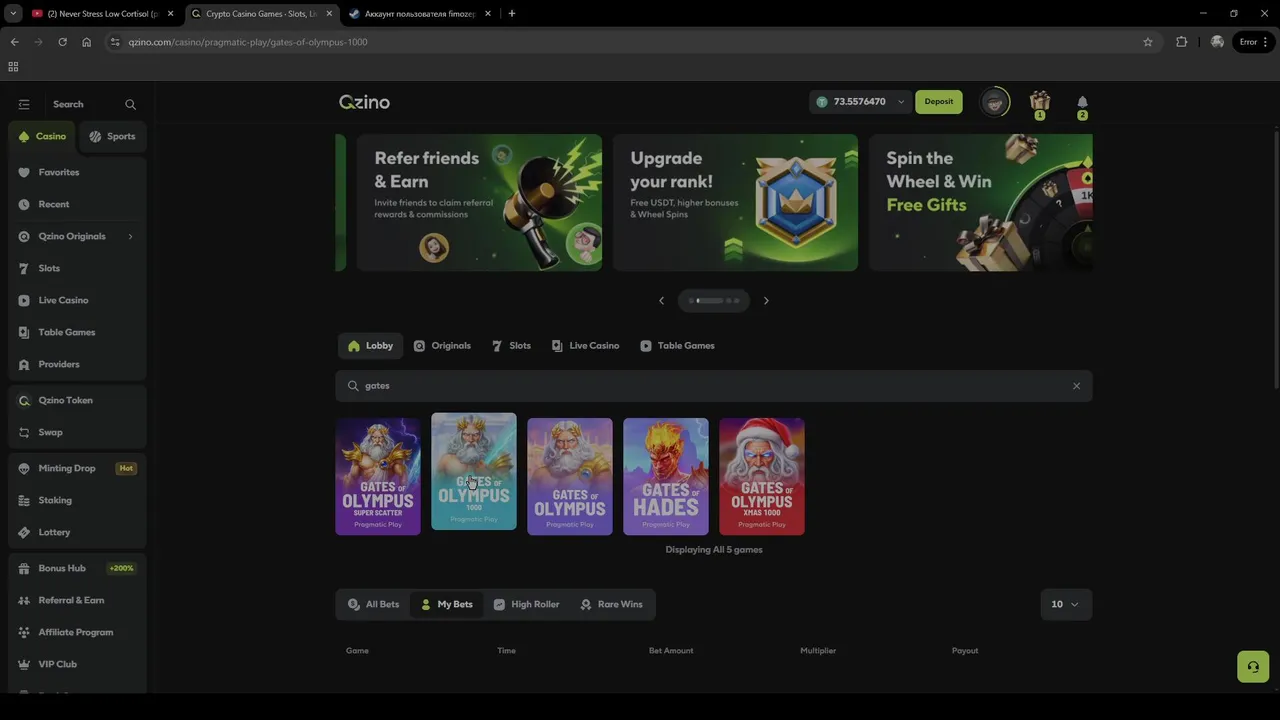Image resolution: width=1280 pixels, height=720 pixels.
Task: Open the browser tab list dropdown
Action: click(x=13, y=14)
